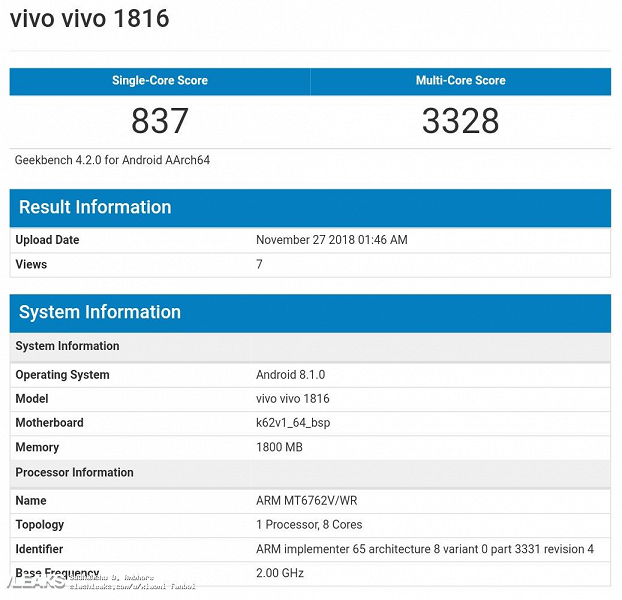Select the 'Single-Core Score' header
Viewport: 622px width, 600px height.
[x=160, y=81]
